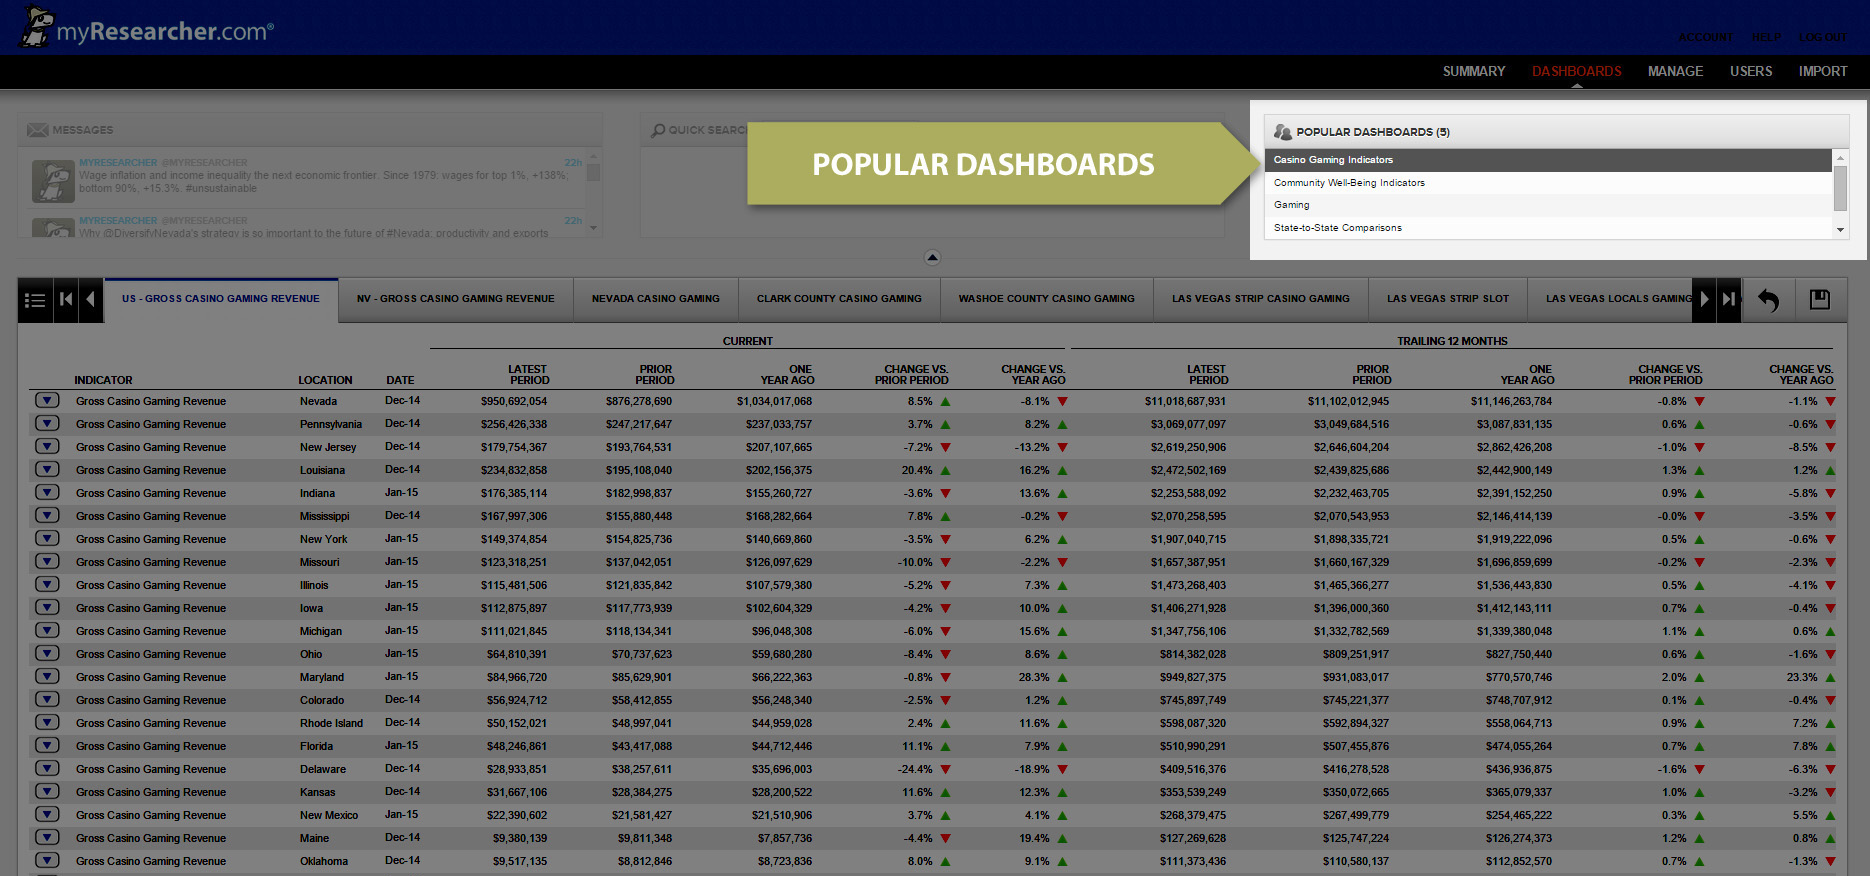Viewport: 1870px width, 876px height.
Task: Expand the Missouri row dropdown
Action: click(x=47, y=561)
